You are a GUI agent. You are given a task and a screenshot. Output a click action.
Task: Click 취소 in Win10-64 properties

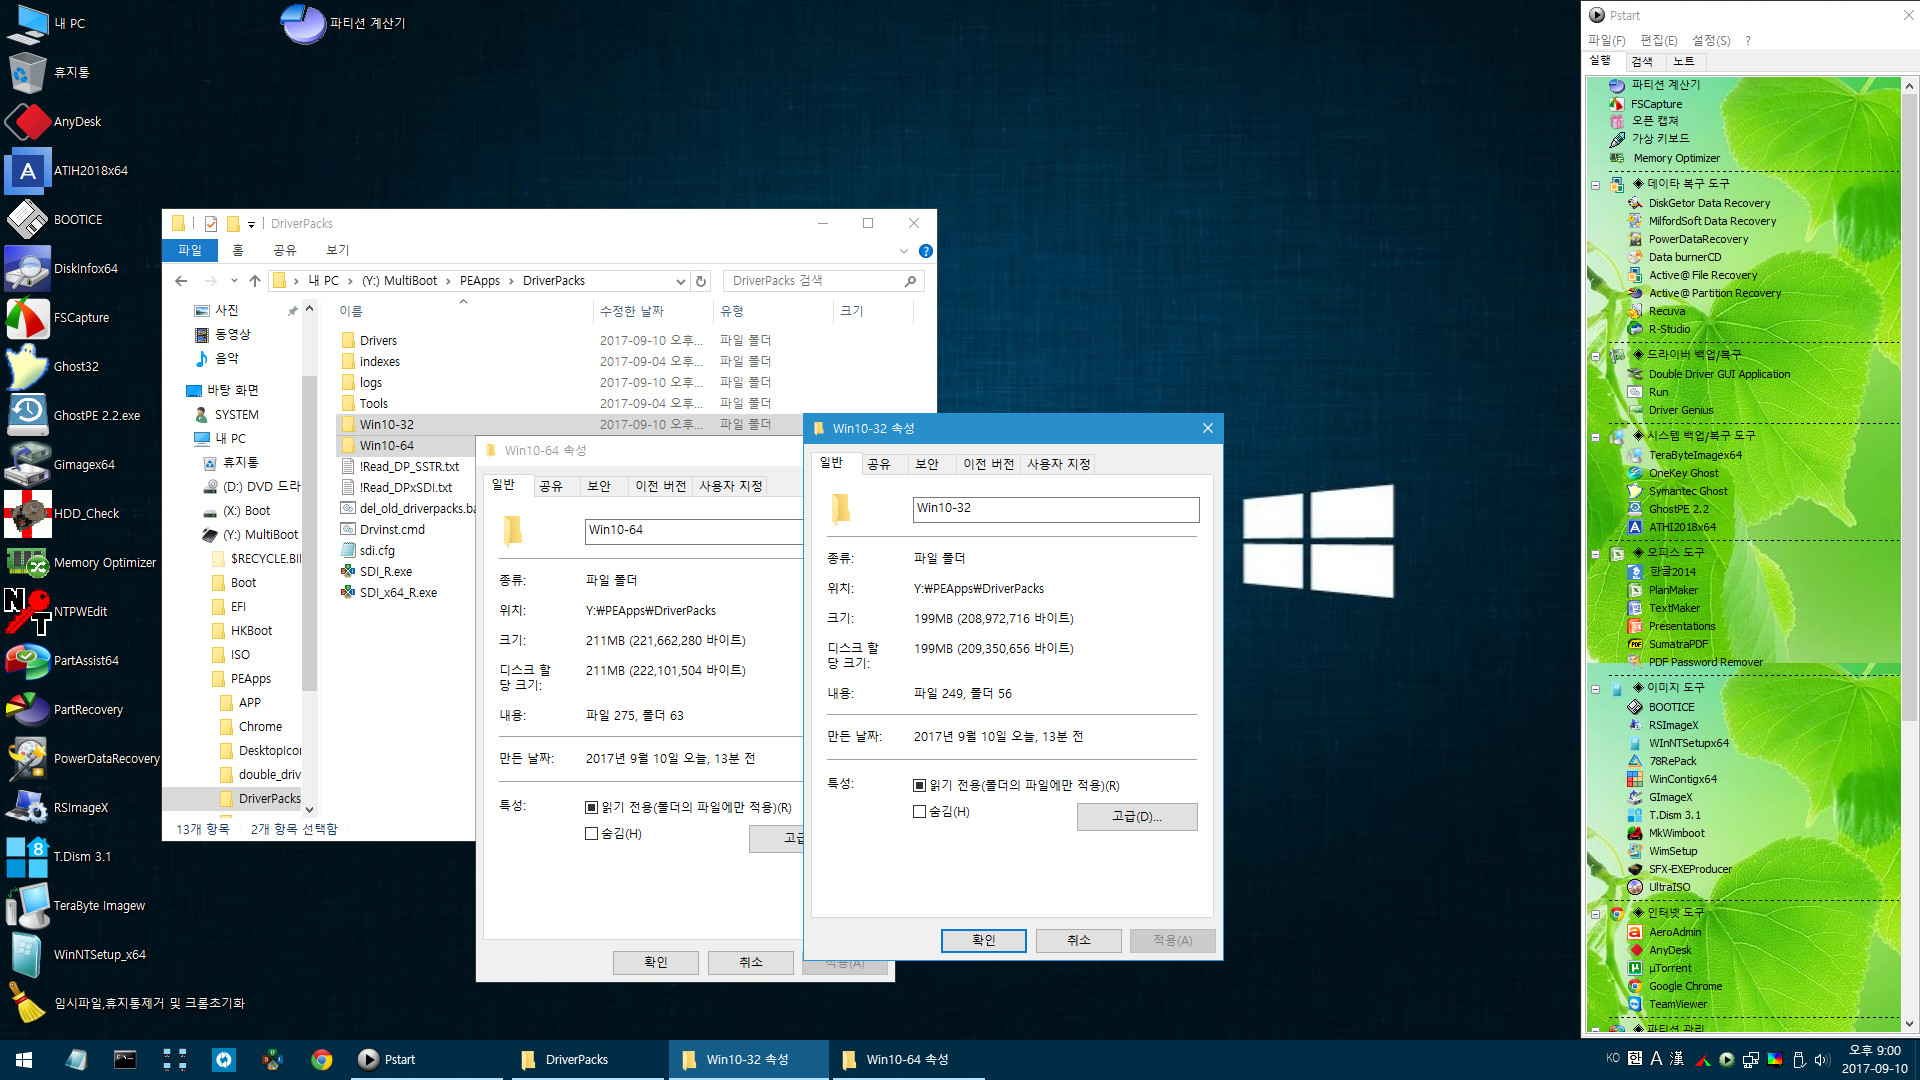pyautogui.click(x=751, y=962)
